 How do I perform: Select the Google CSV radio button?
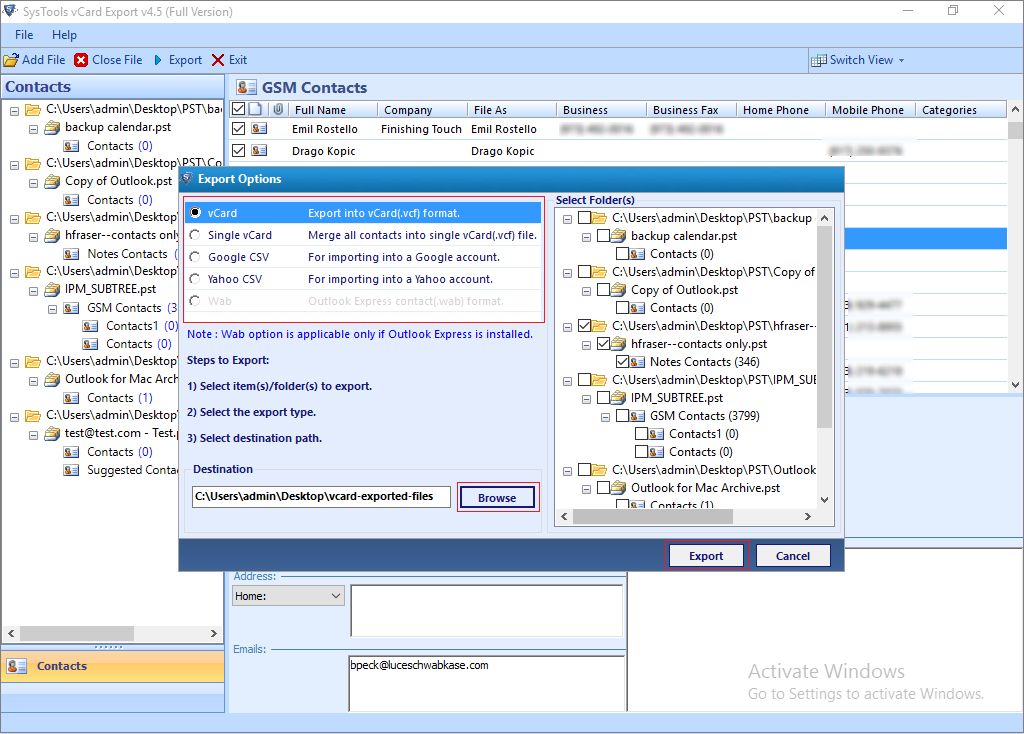[x=195, y=257]
